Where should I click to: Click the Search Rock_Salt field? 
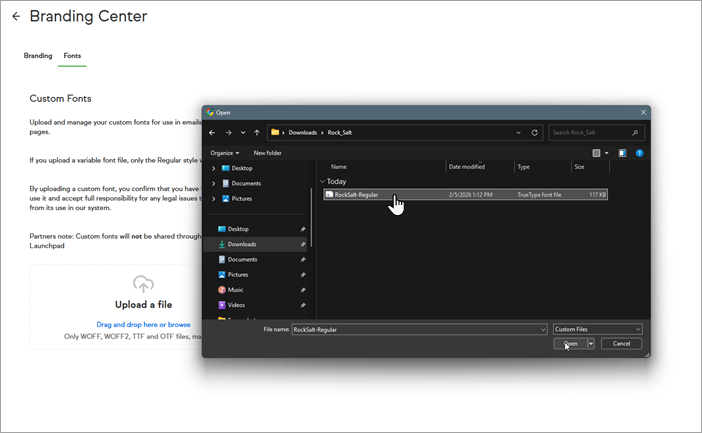coord(590,132)
